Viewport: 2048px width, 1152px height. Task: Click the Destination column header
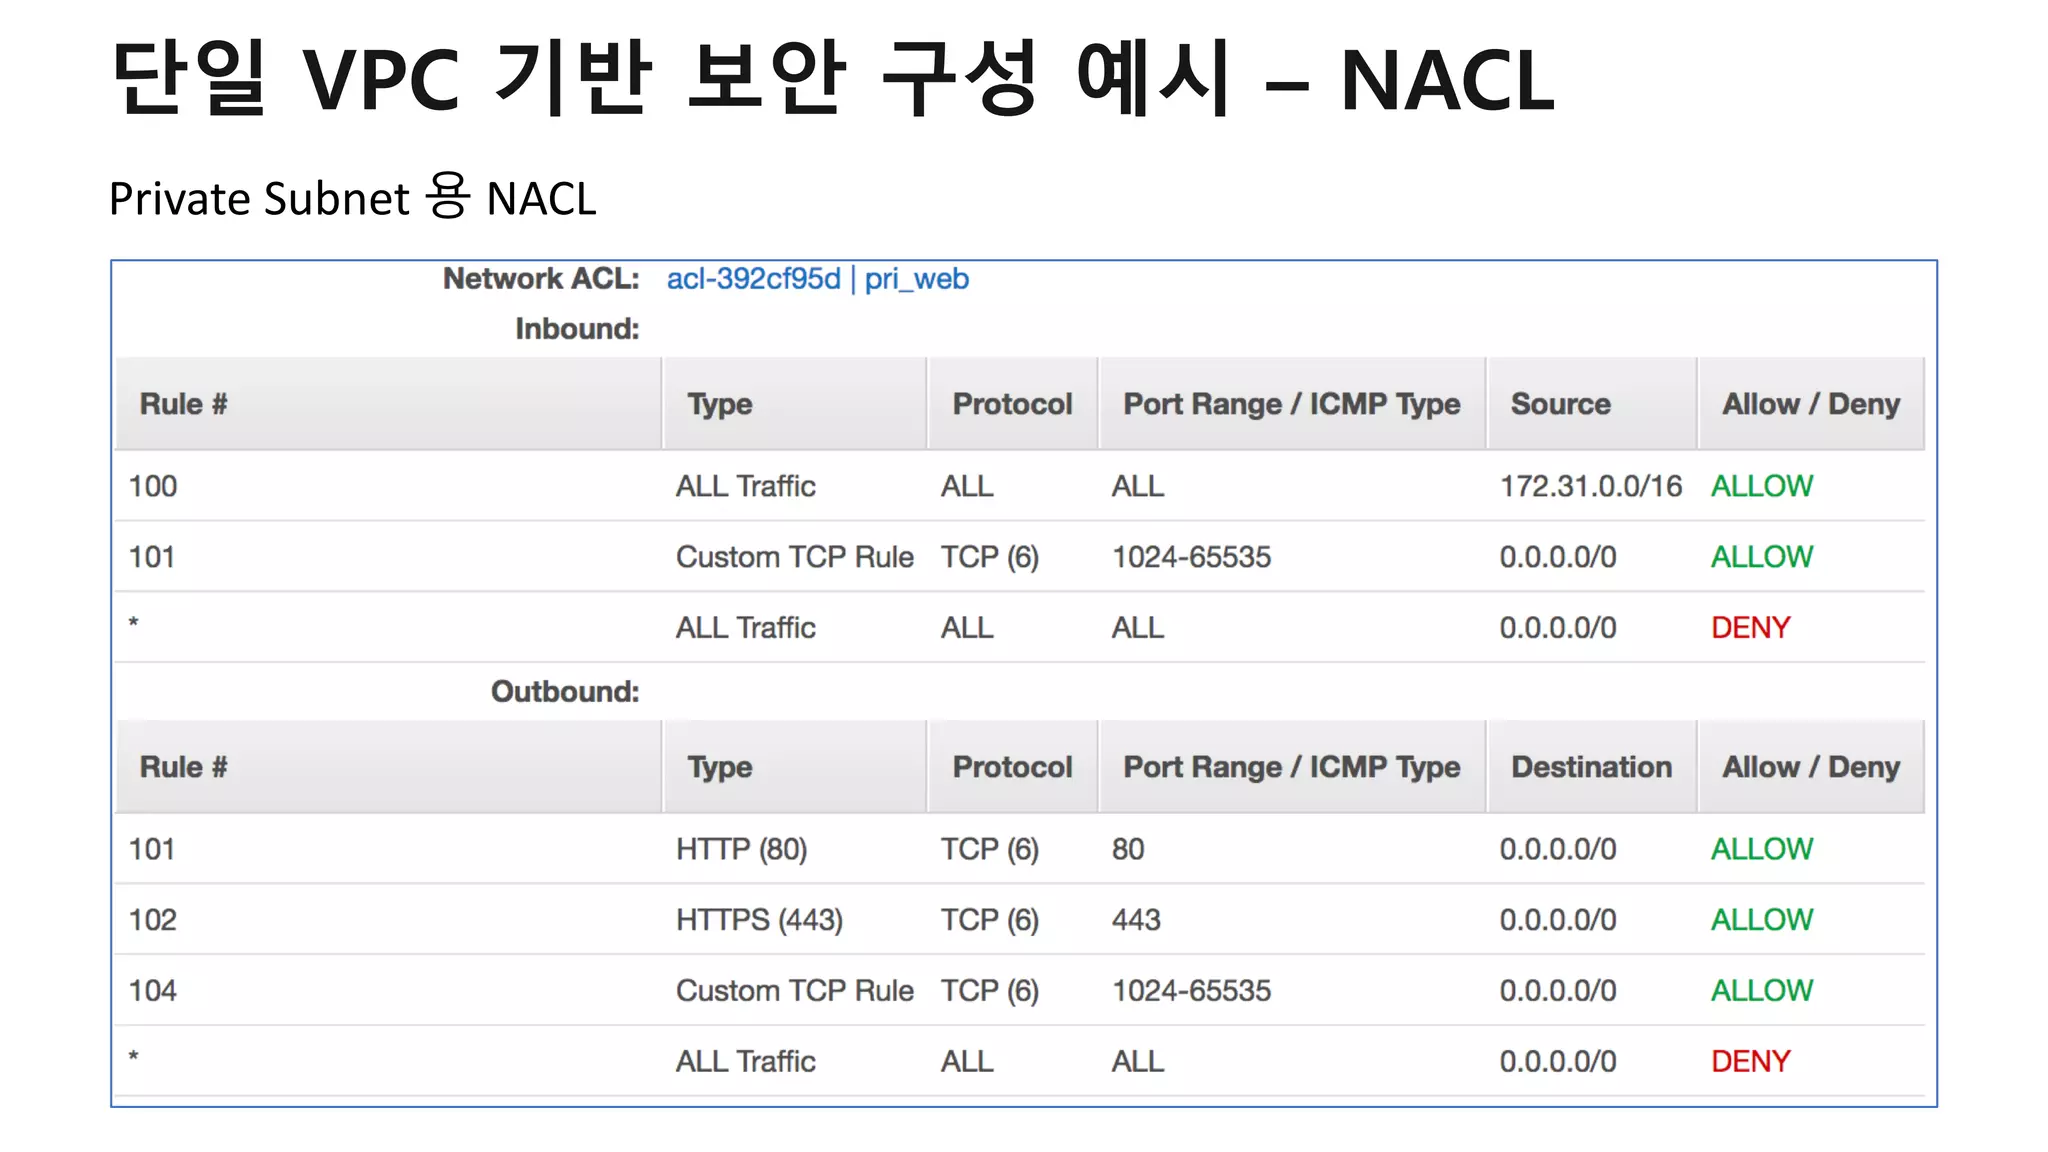(1592, 767)
